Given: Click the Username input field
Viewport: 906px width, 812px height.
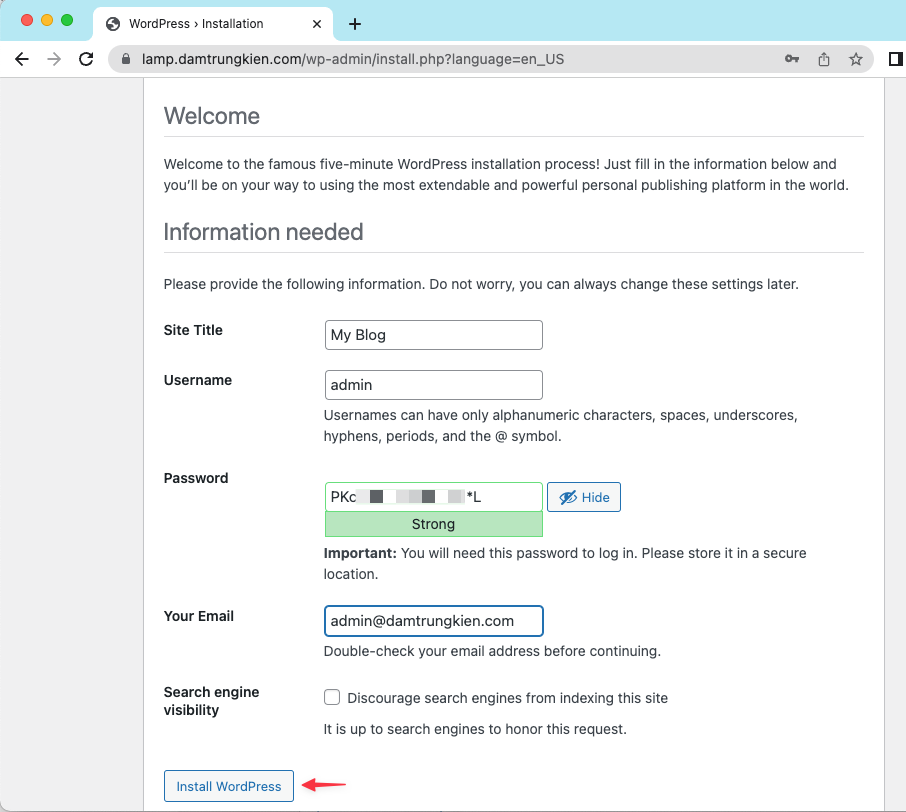Looking at the screenshot, I should pyautogui.click(x=433, y=385).
